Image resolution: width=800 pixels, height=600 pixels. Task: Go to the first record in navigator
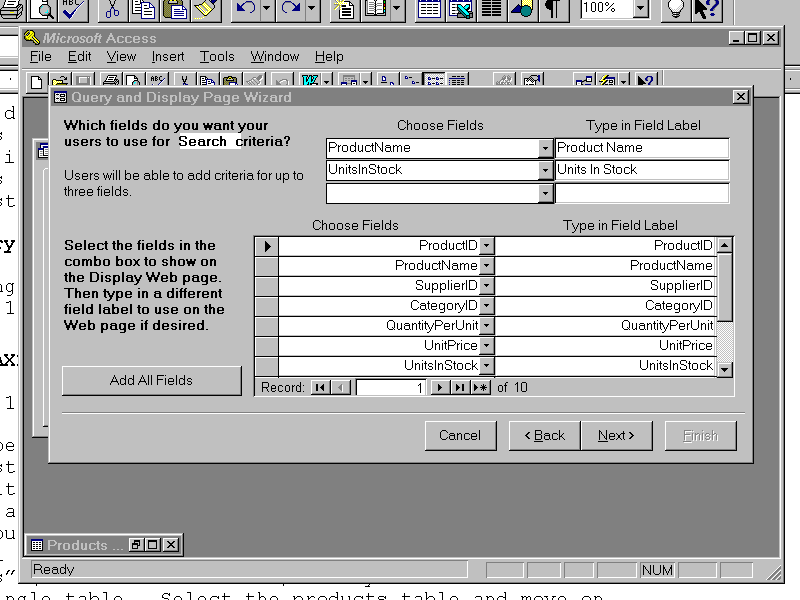pos(320,387)
